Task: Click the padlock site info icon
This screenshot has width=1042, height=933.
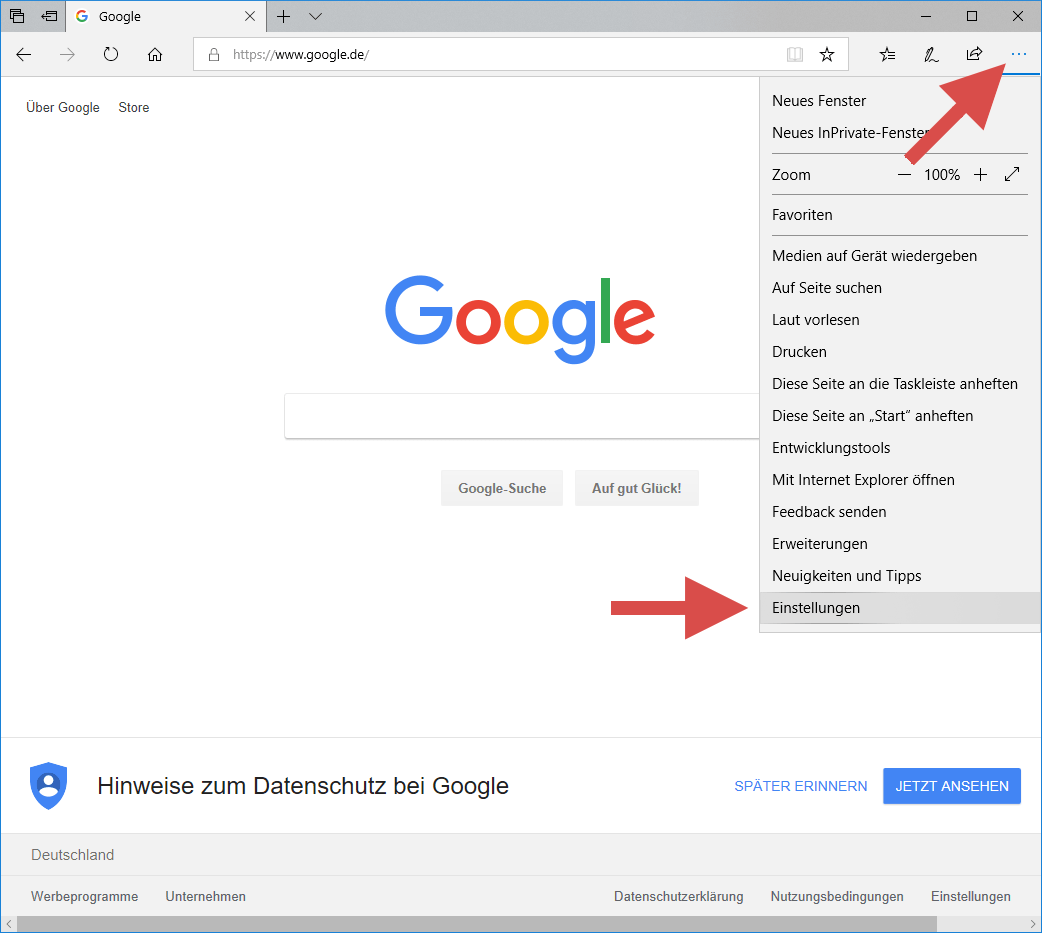Action: [x=213, y=54]
